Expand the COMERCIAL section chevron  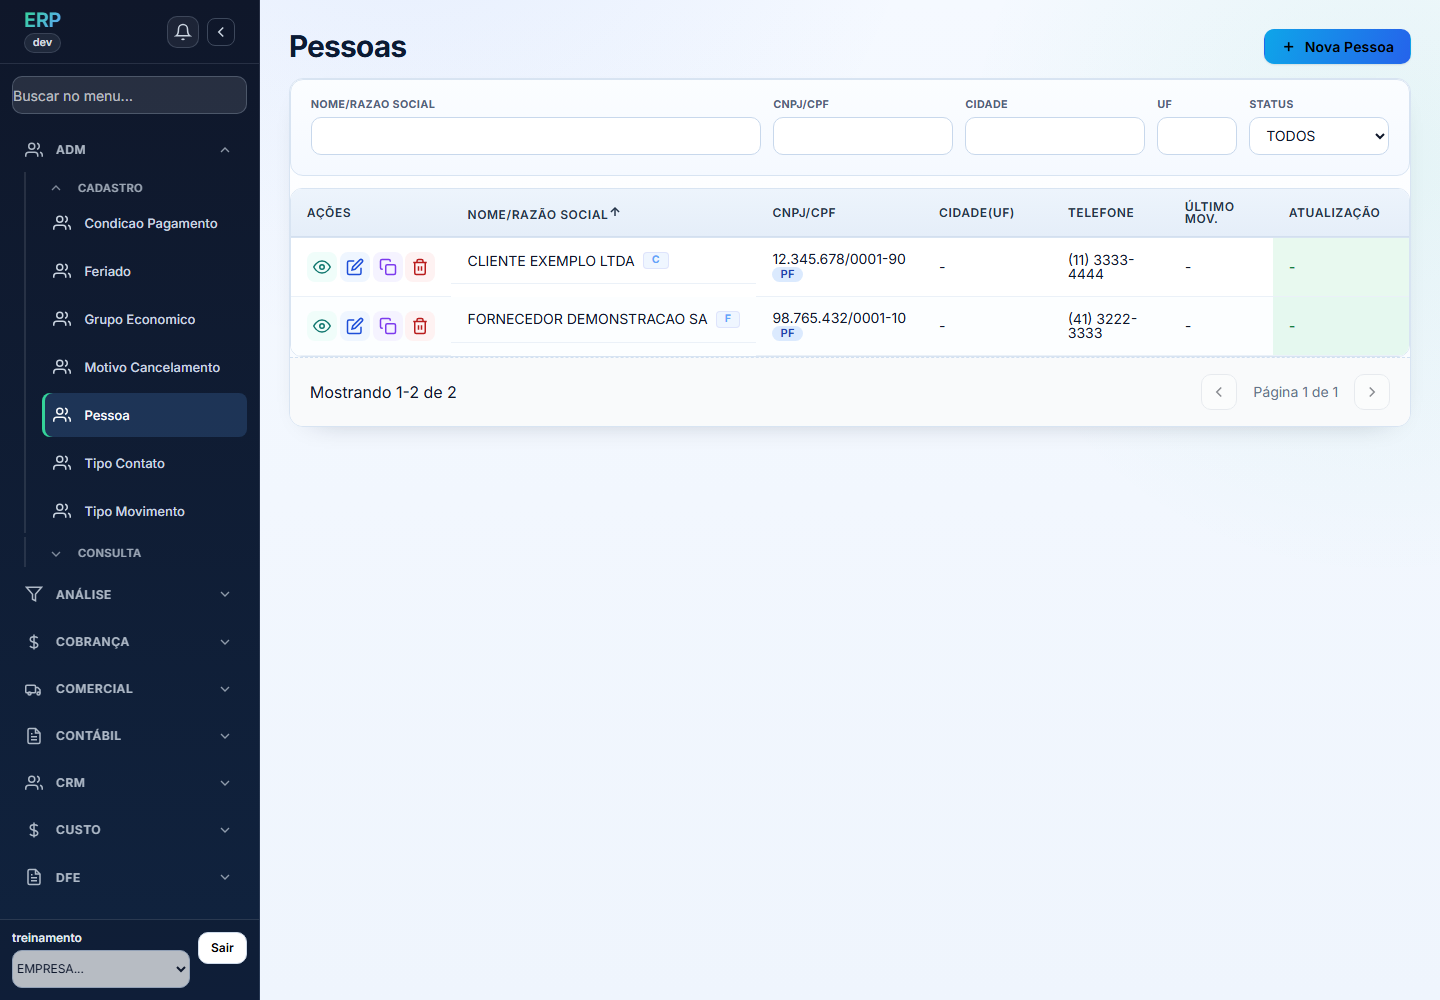point(225,689)
